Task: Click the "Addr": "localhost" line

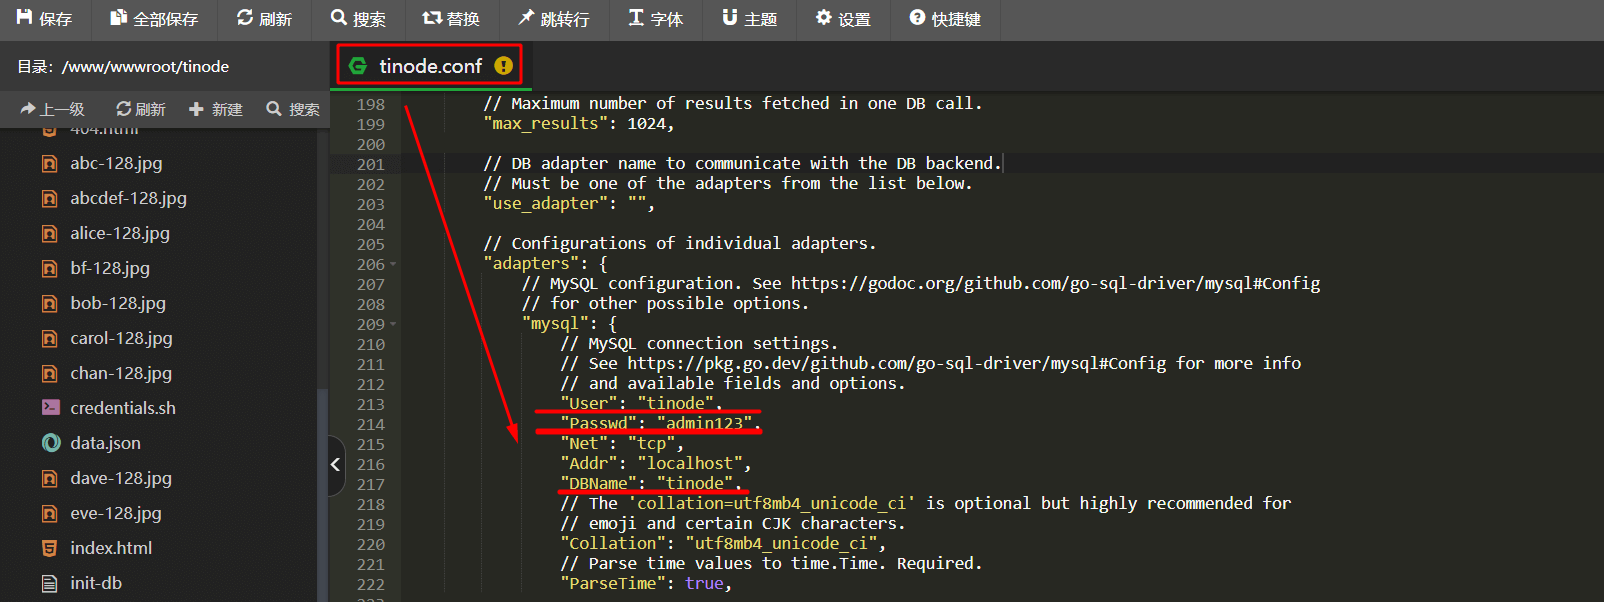Action: (655, 464)
